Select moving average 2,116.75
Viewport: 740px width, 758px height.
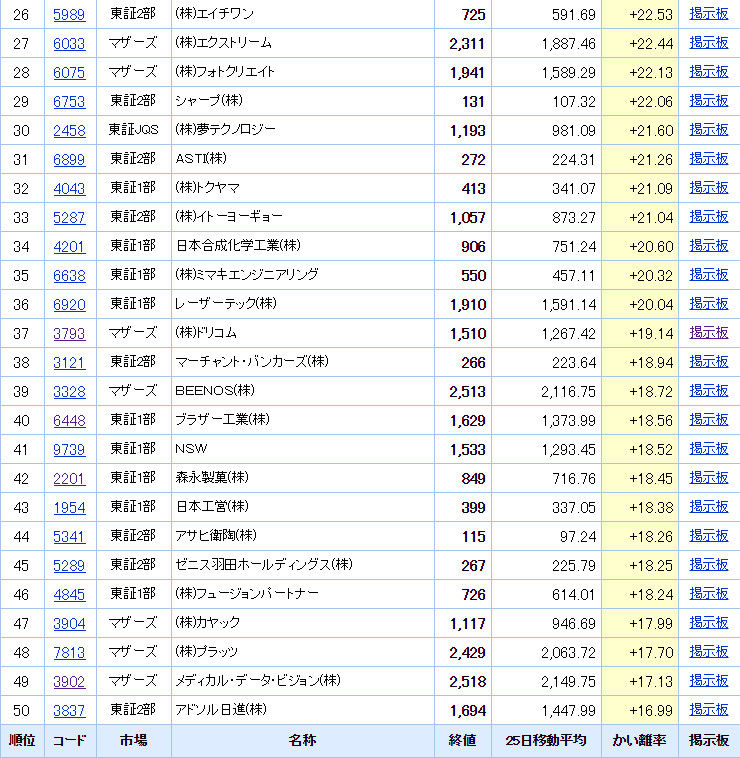coord(568,392)
